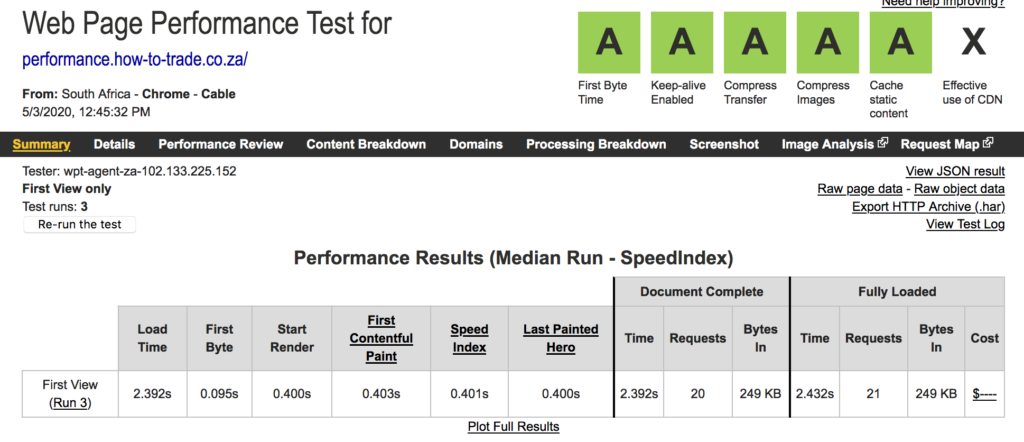Click the Compress Transfer grade A box
1024x442 pixels.
tap(755, 42)
